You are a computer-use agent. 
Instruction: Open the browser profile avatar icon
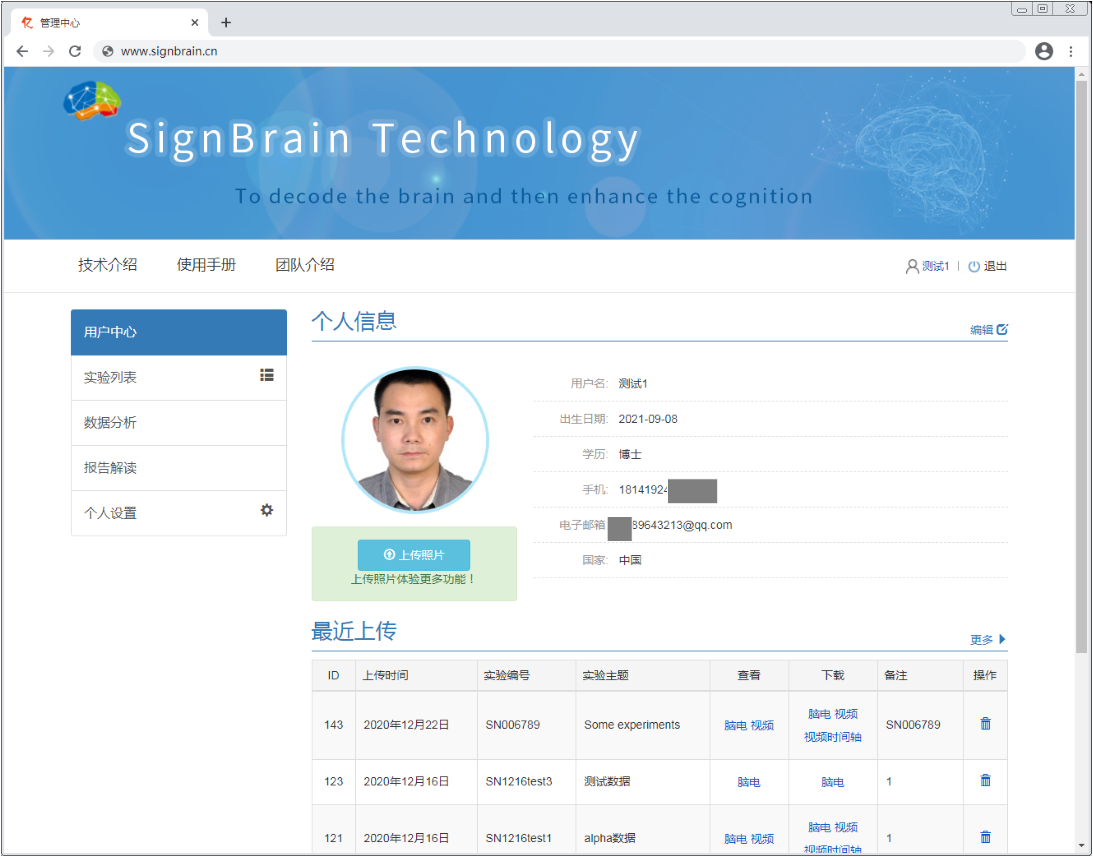(x=1044, y=51)
